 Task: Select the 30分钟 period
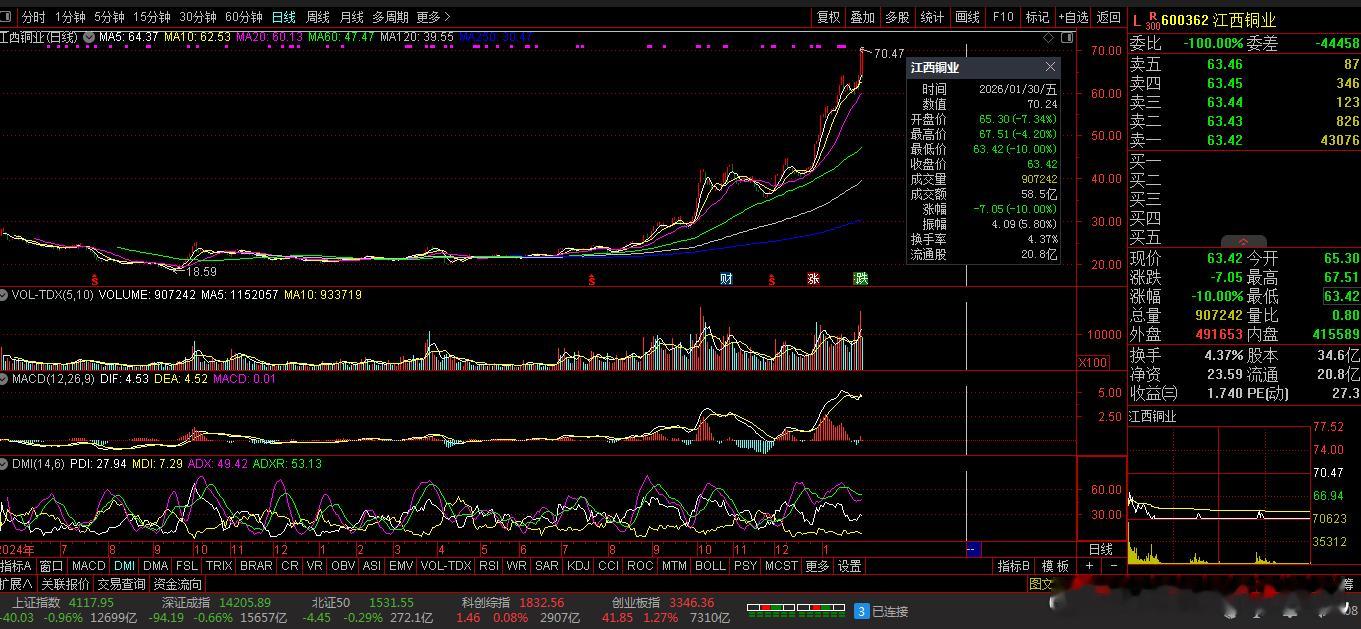click(198, 17)
